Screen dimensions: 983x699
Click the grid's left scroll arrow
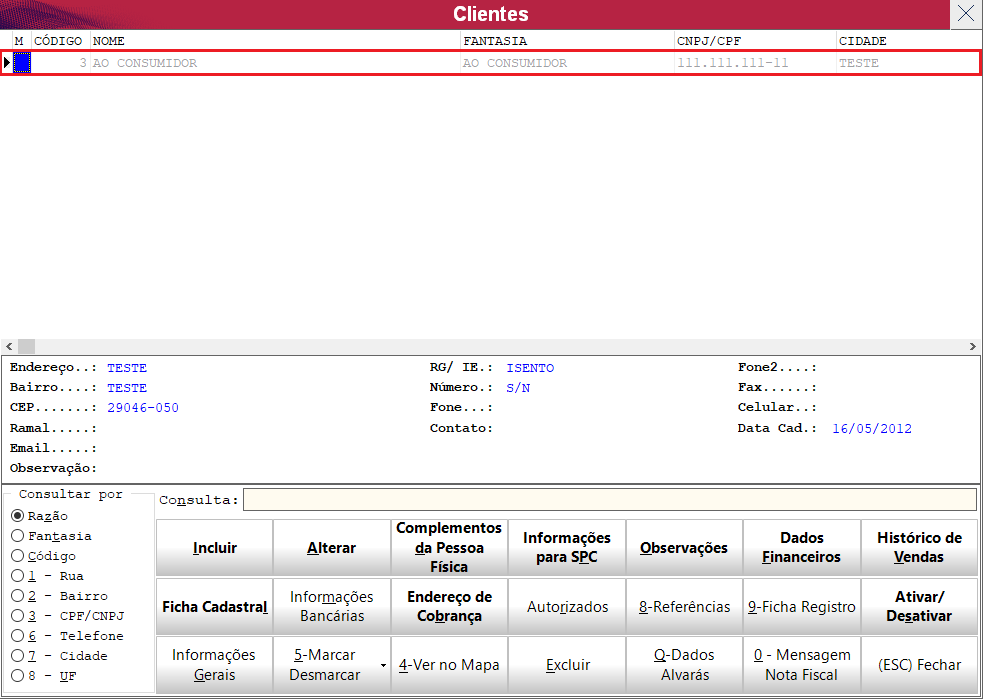click(x=9, y=346)
